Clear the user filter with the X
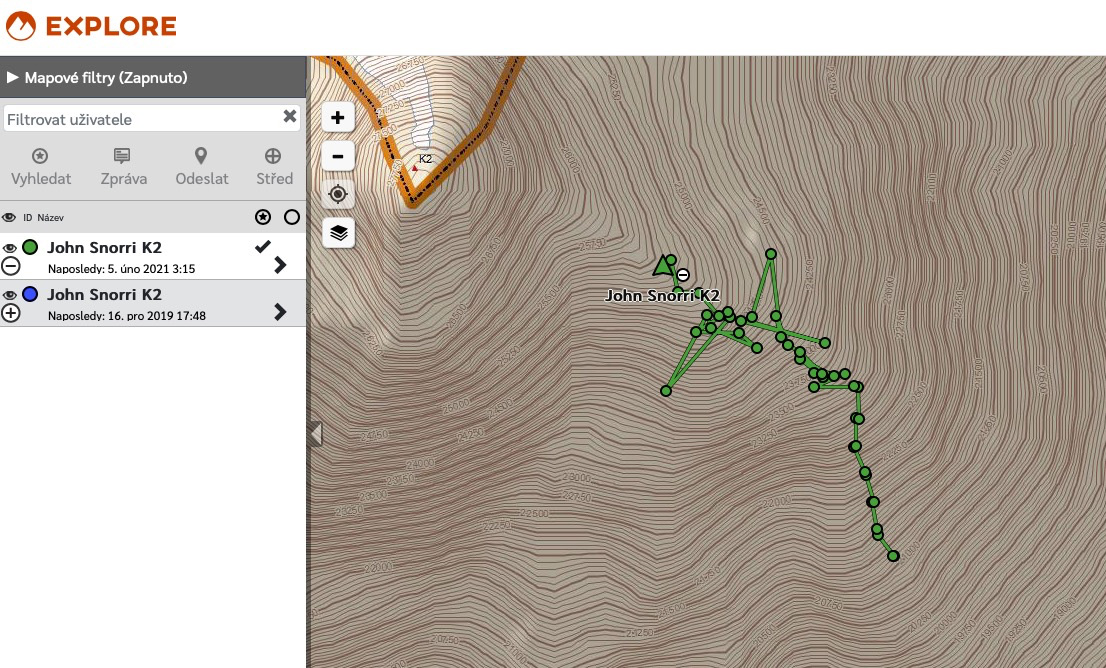 (290, 116)
